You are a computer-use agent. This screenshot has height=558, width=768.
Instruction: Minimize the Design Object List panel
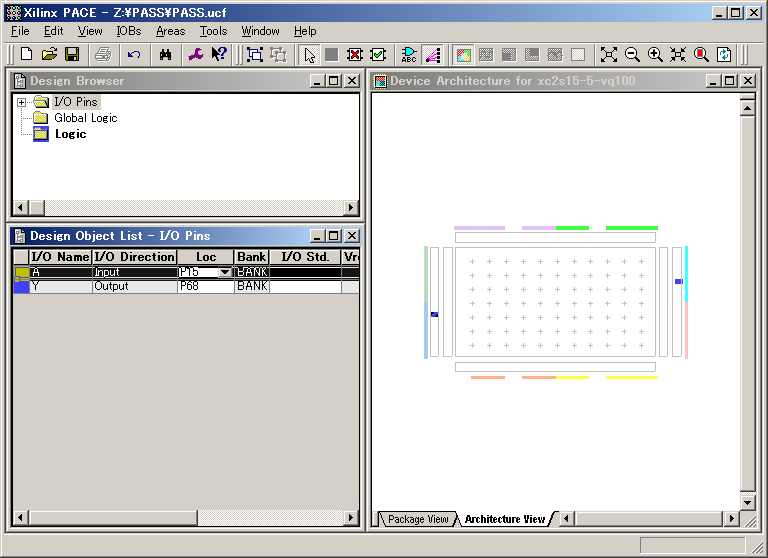pyautogui.click(x=317, y=236)
